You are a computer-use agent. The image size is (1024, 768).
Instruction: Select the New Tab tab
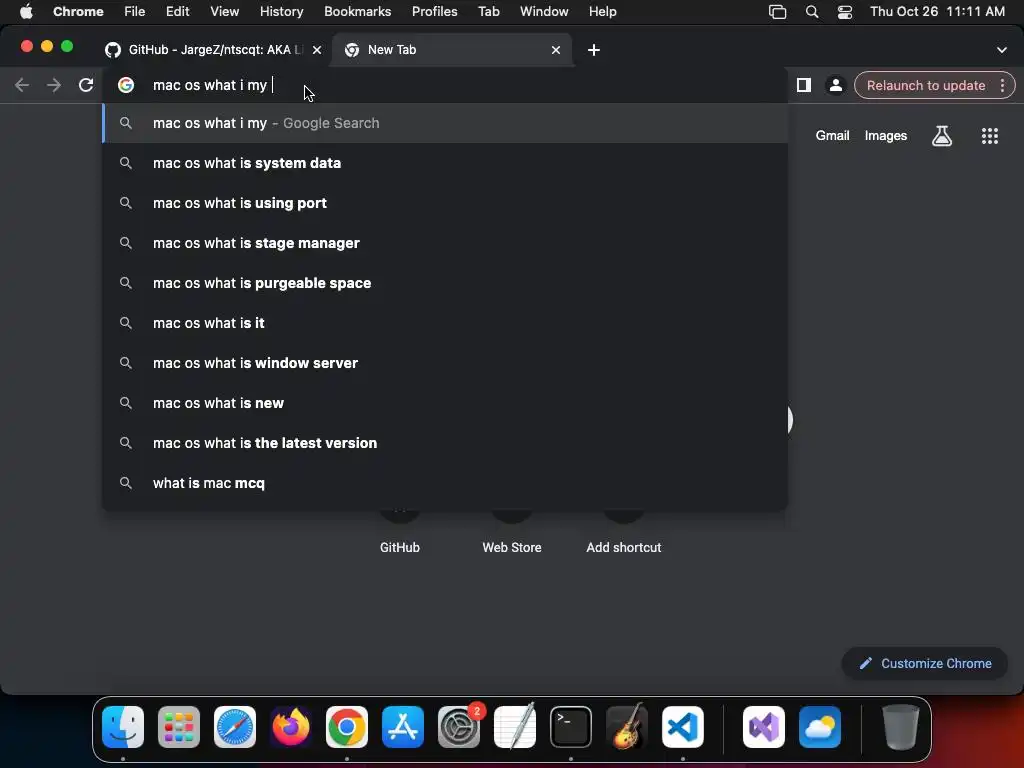click(x=451, y=50)
